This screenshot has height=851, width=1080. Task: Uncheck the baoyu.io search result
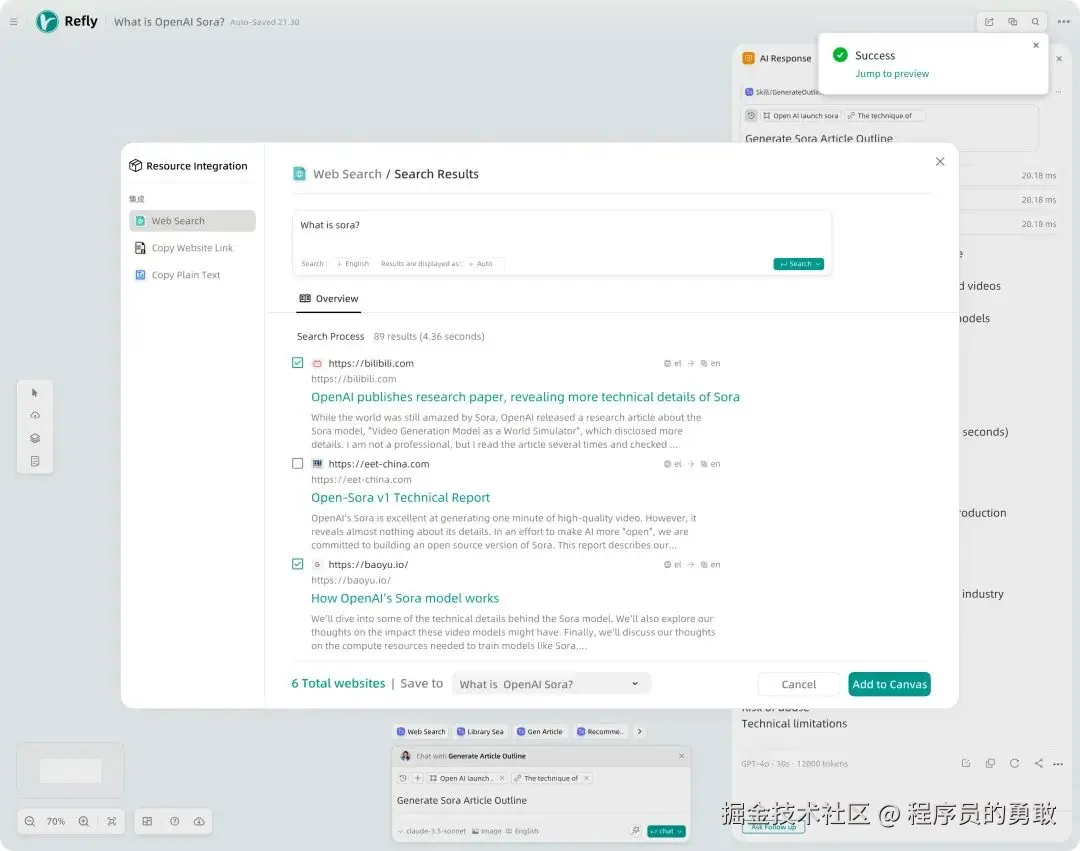(x=297, y=564)
